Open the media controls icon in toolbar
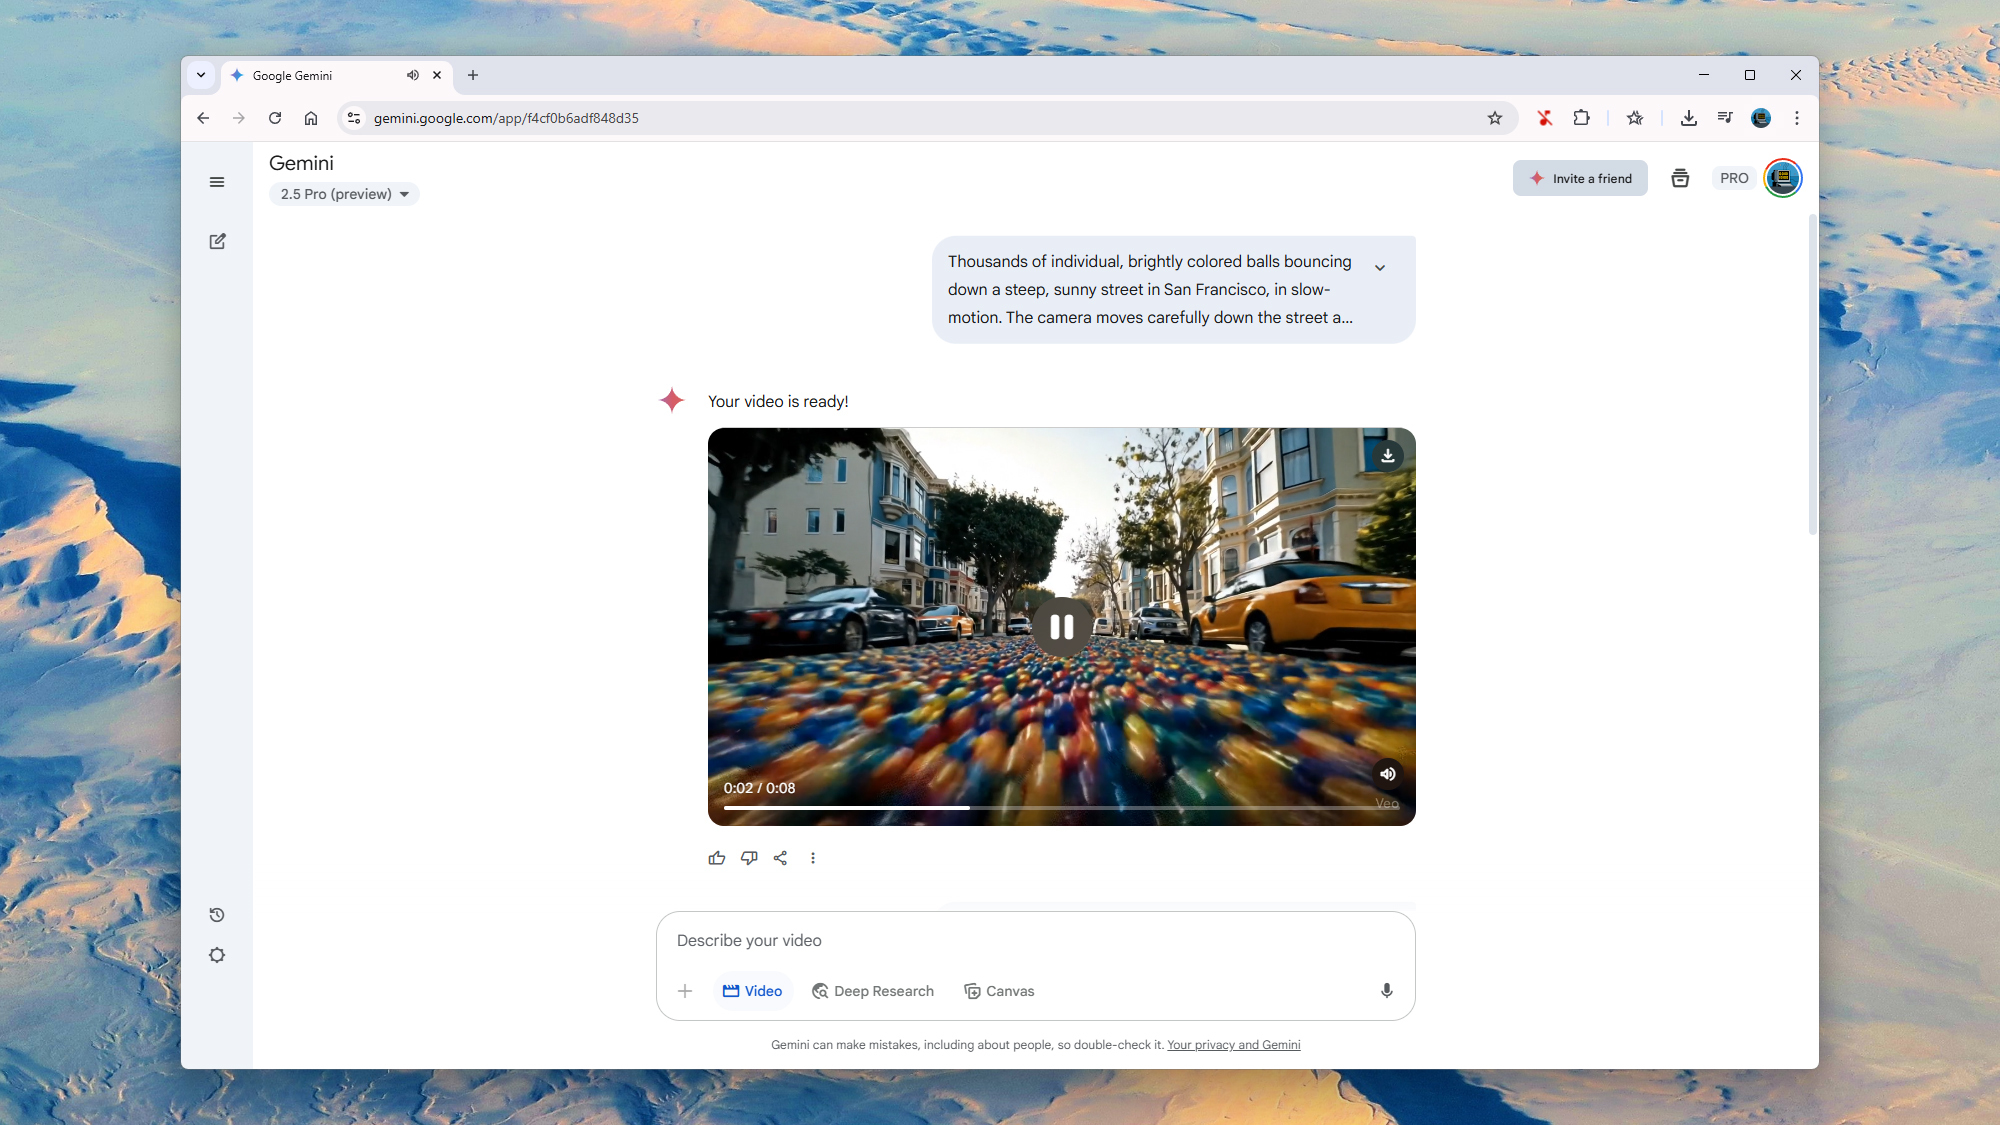Viewport: 2000px width, 1125px height. tap(1725, 118)
